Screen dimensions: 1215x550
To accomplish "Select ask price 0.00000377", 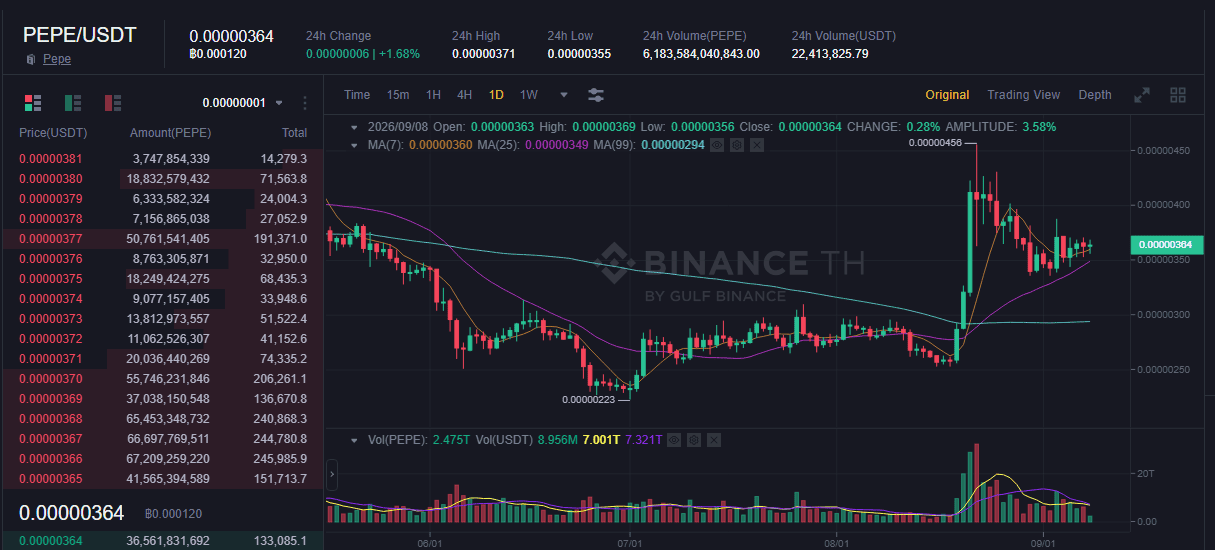I will coord(51,238).
